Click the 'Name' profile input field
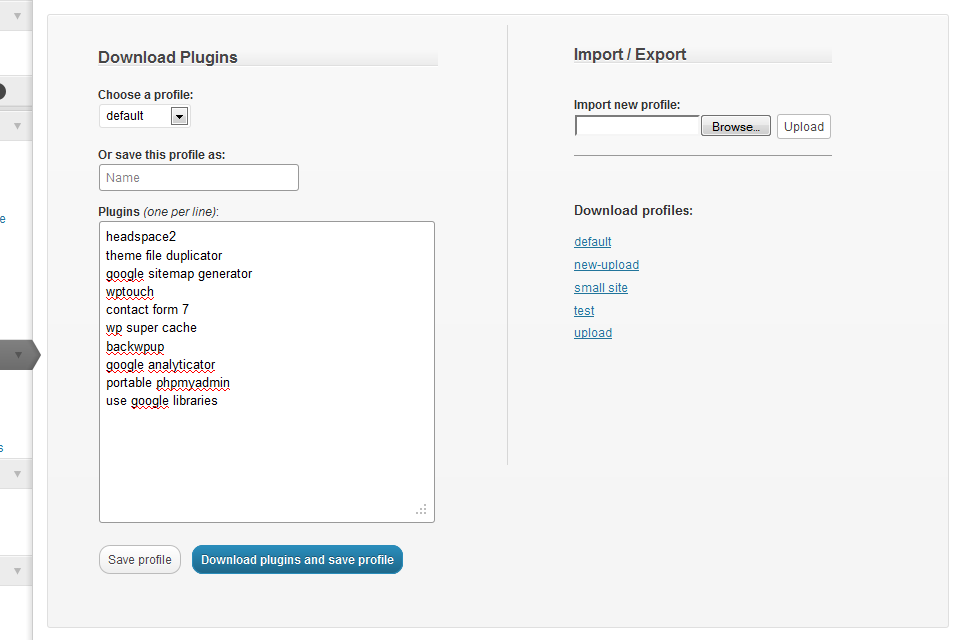The image size is (964, 640). pos(199,178)
